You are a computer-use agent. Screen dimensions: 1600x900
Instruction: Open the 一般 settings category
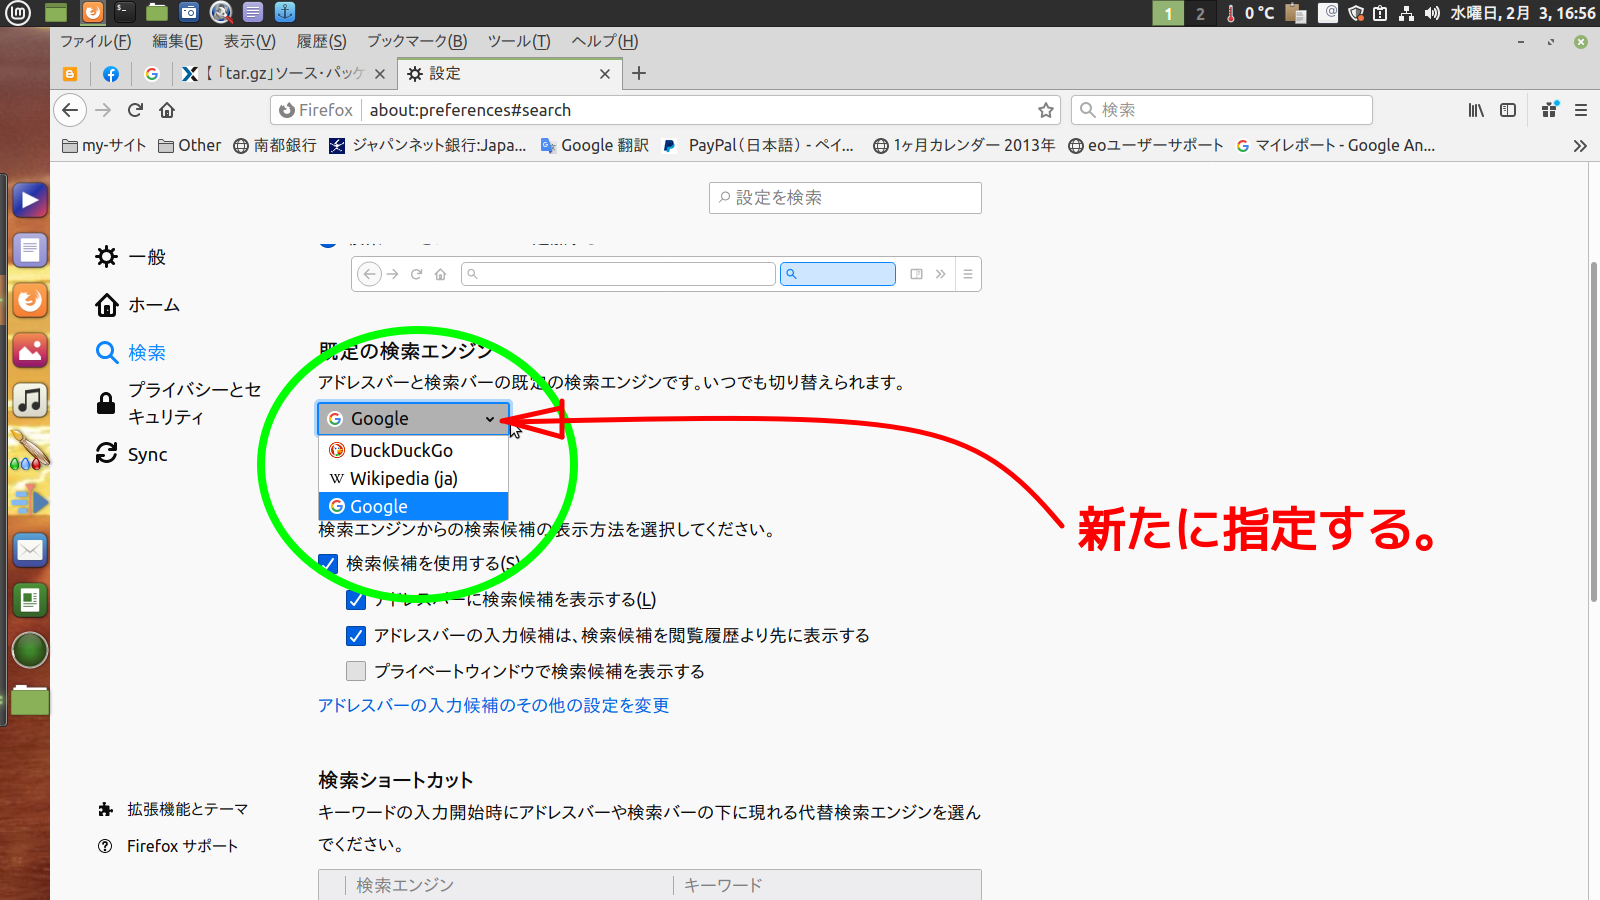130,257
